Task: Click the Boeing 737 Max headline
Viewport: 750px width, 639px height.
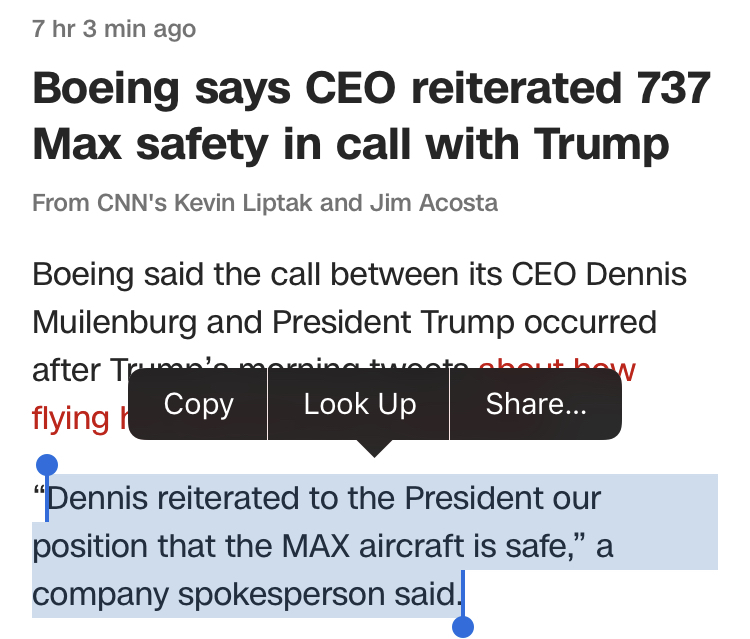Action: point(371,116)
